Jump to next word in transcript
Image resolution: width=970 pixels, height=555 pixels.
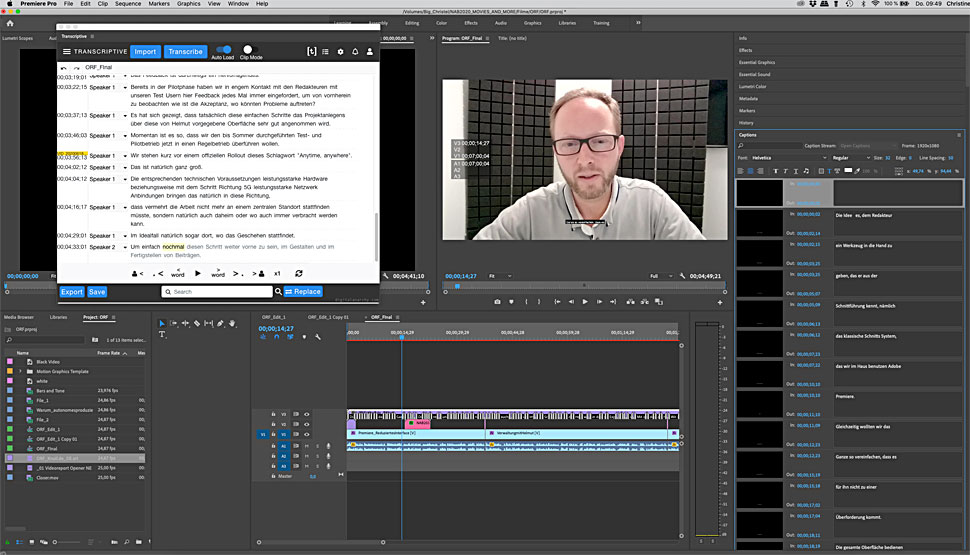coord(218,273)
